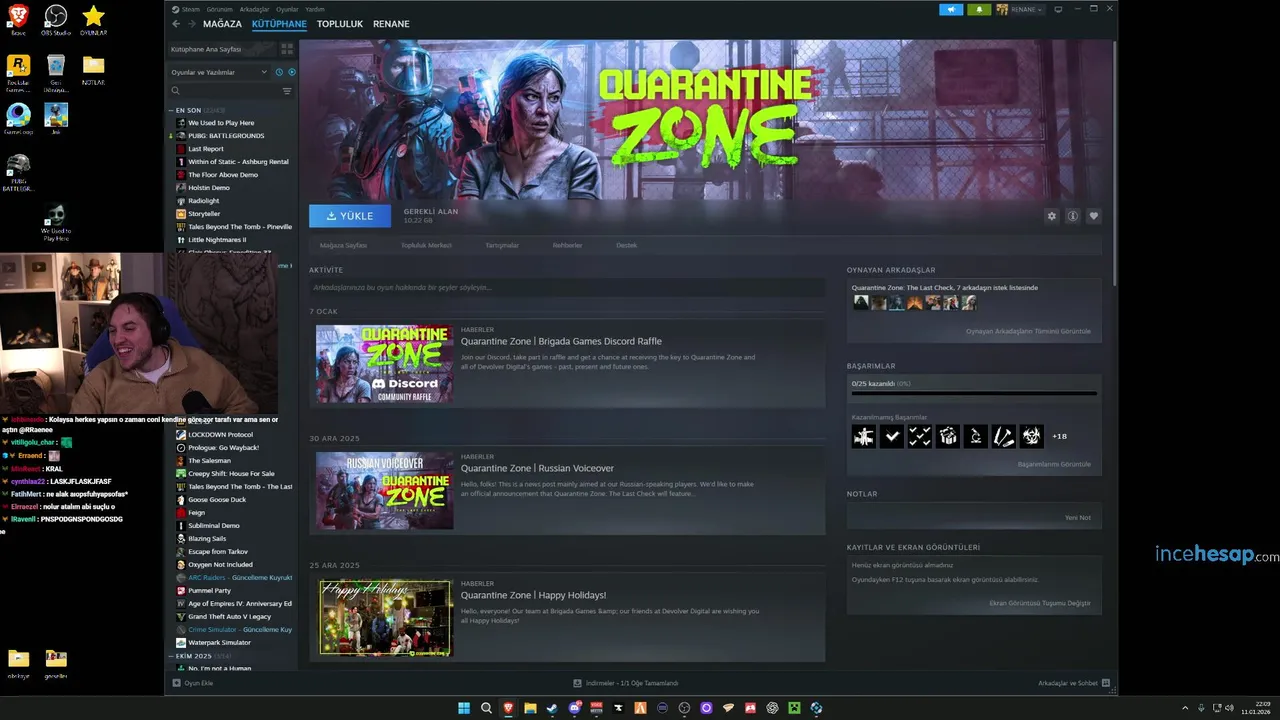1280x720 pixels.
Task: Open the Oyunlar menu
Action: coord(287,9)
